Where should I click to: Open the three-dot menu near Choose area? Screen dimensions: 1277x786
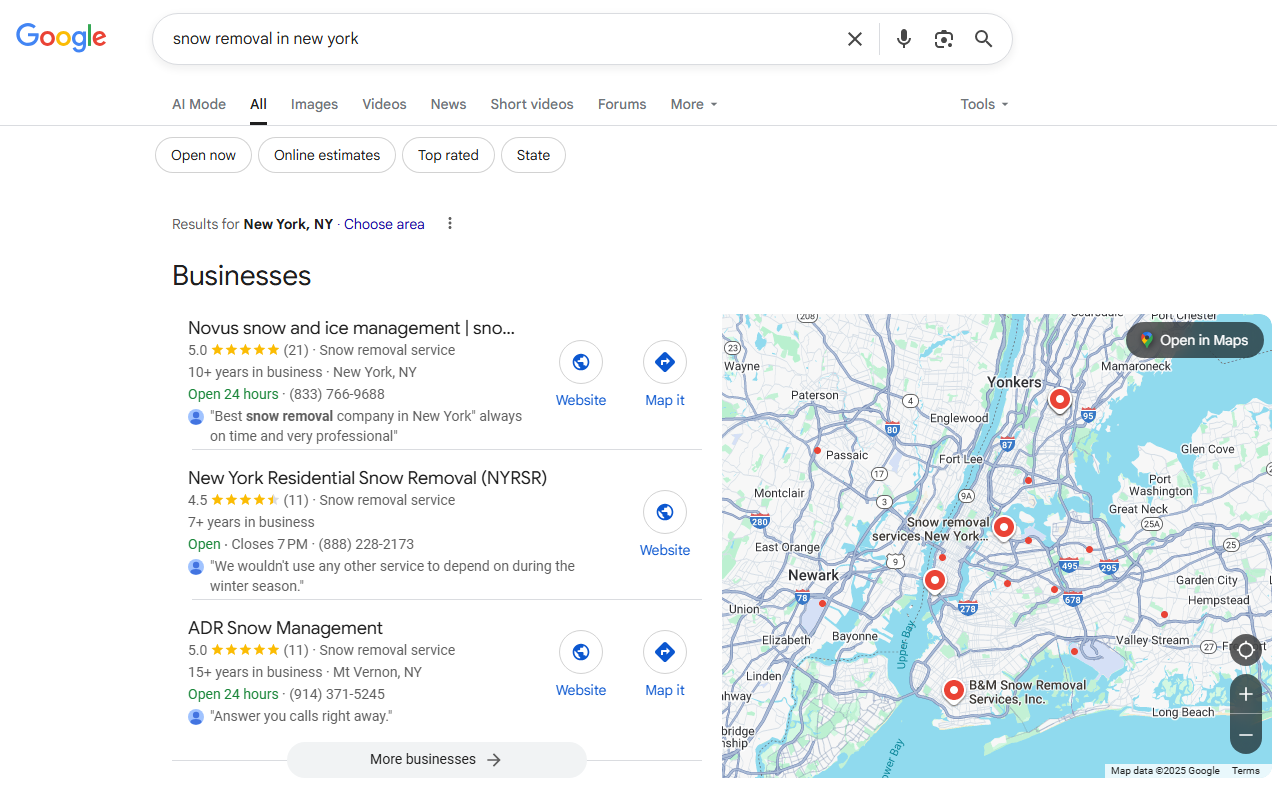pos(450,223)
